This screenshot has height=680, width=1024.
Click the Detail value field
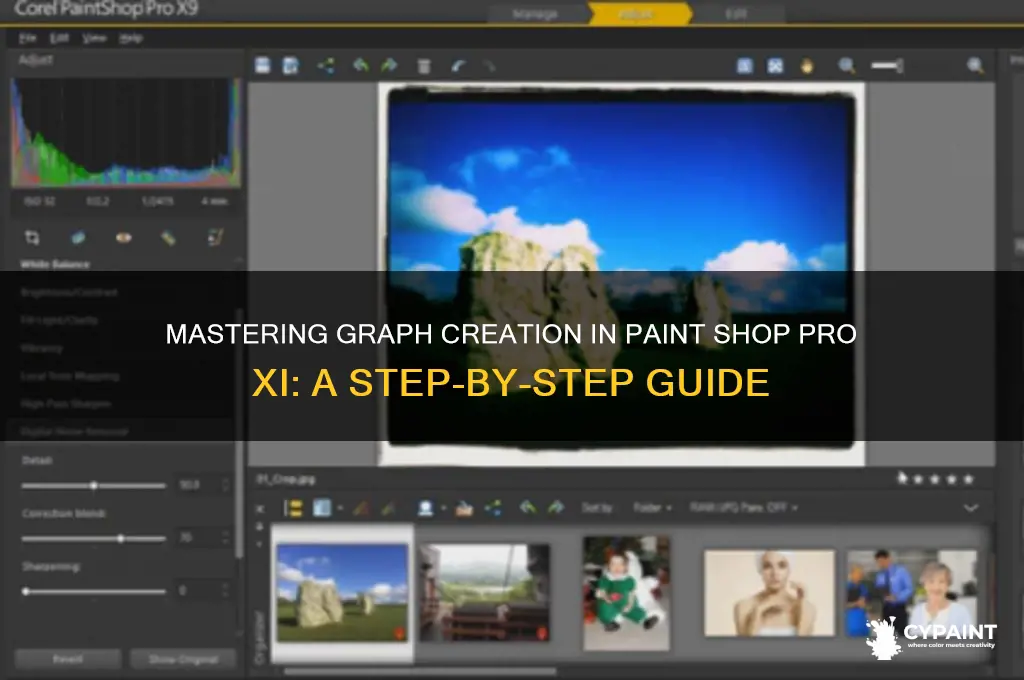(197, 485)
